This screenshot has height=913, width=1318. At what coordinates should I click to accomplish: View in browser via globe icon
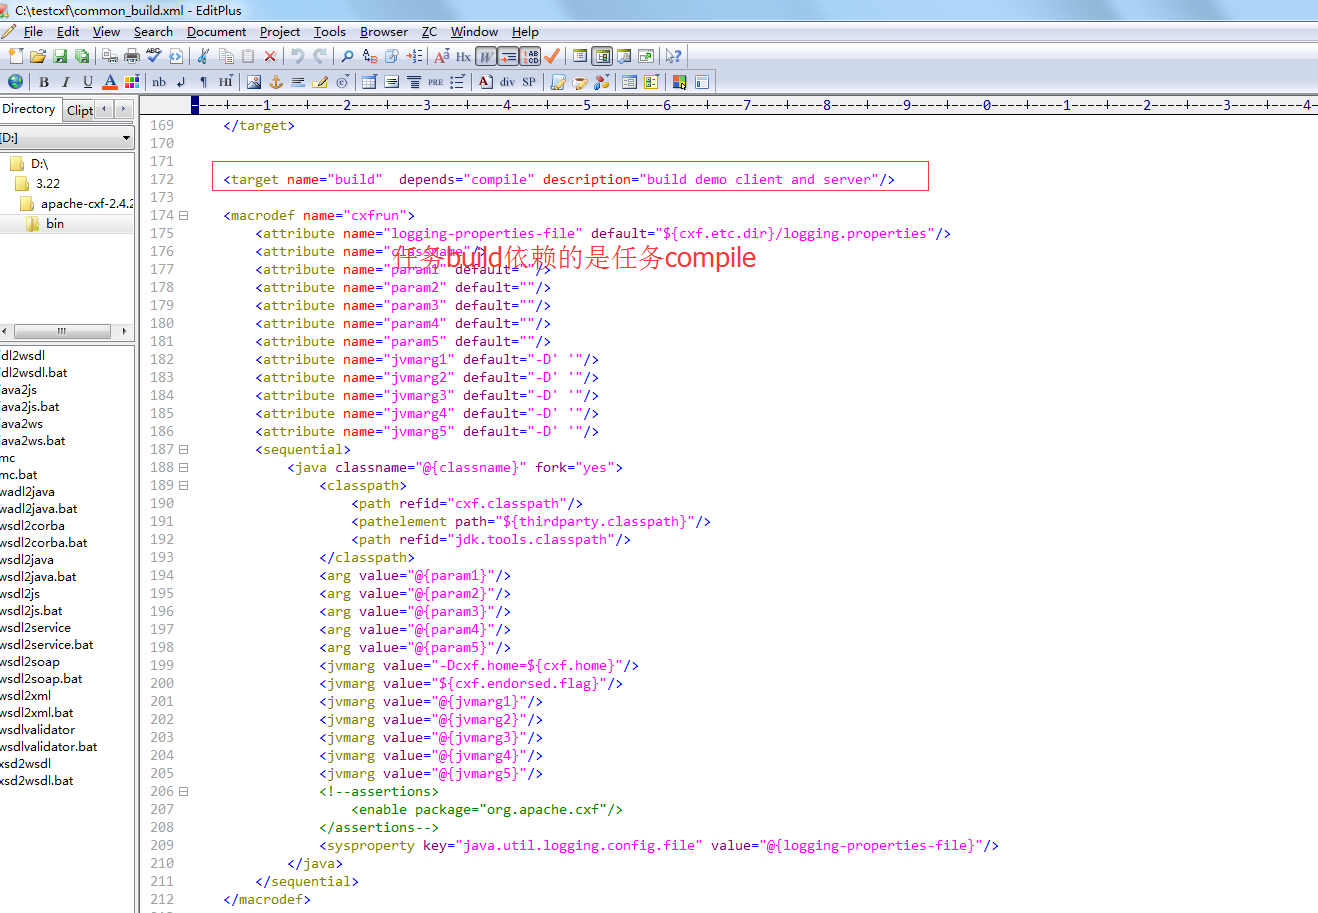(x=15, y=82)
